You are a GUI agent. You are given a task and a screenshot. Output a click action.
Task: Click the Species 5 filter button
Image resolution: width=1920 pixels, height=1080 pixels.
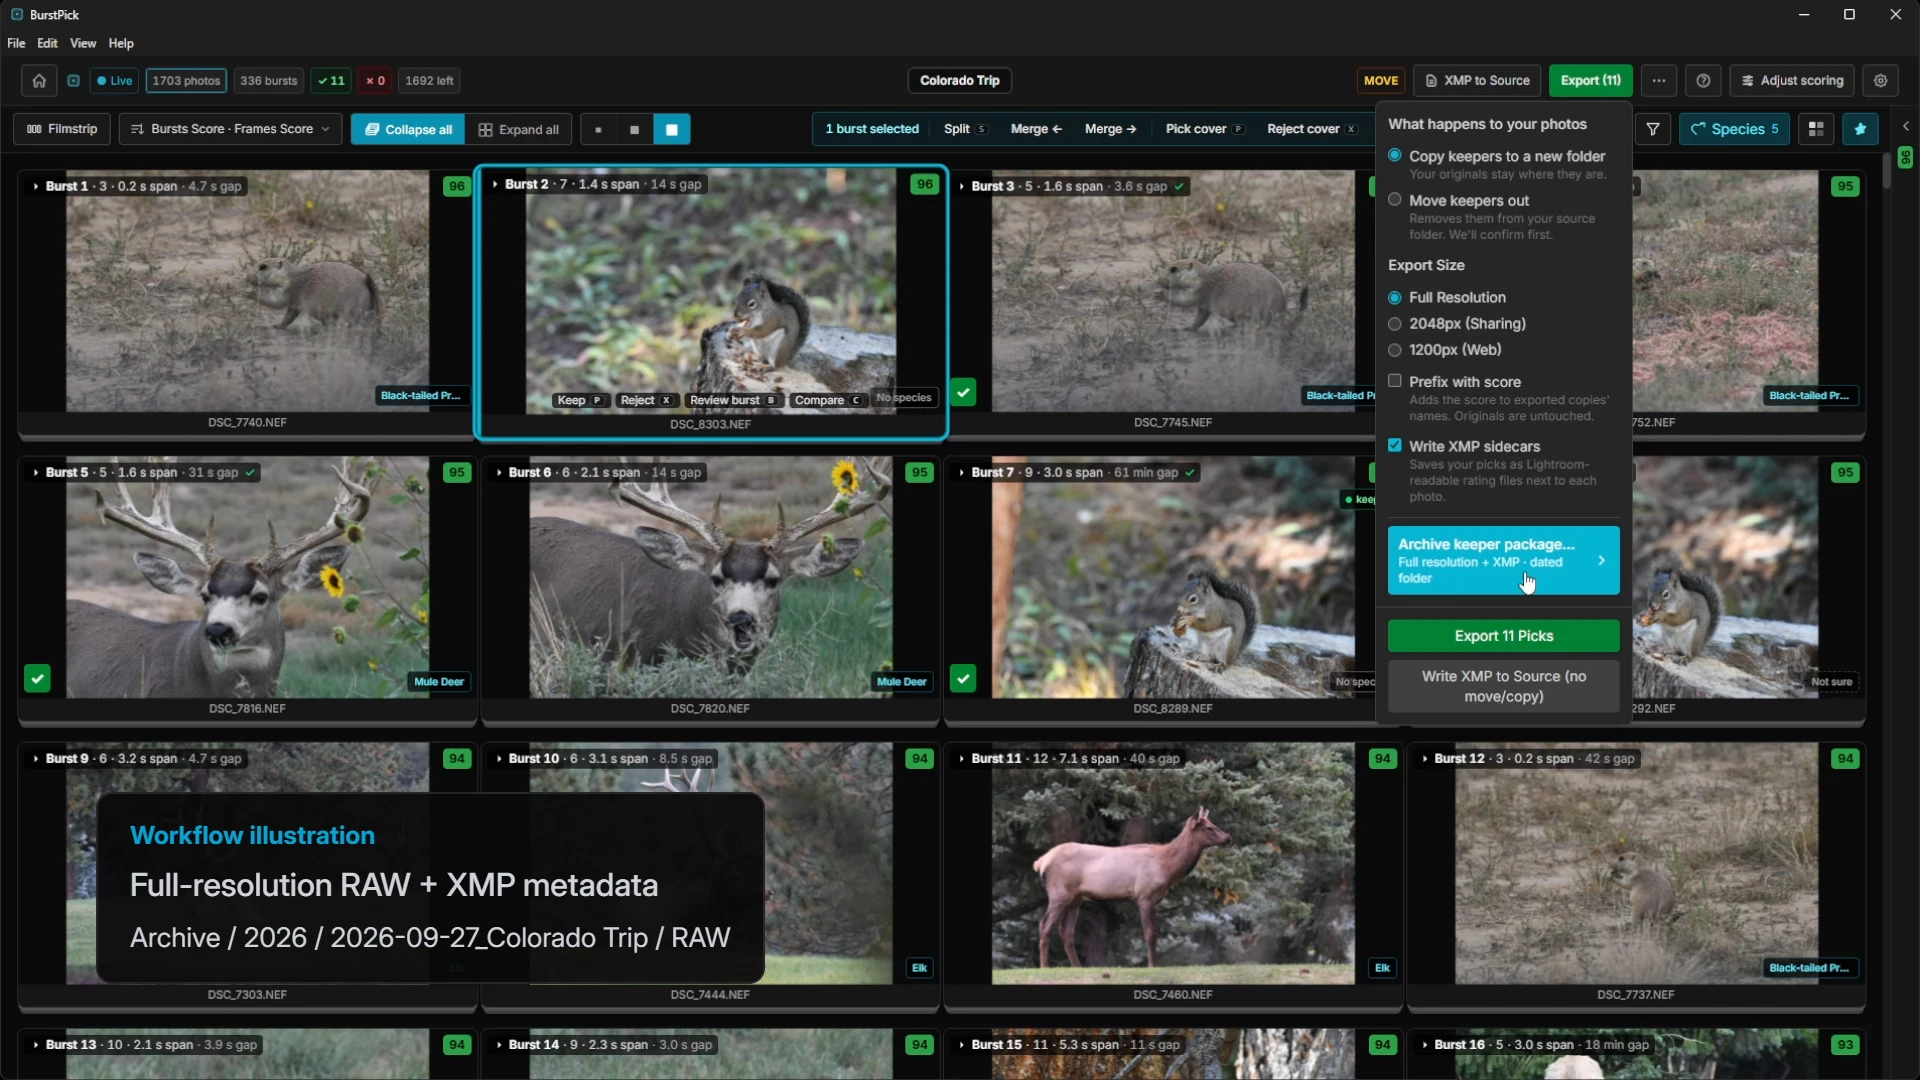[x=1734, y=129]
